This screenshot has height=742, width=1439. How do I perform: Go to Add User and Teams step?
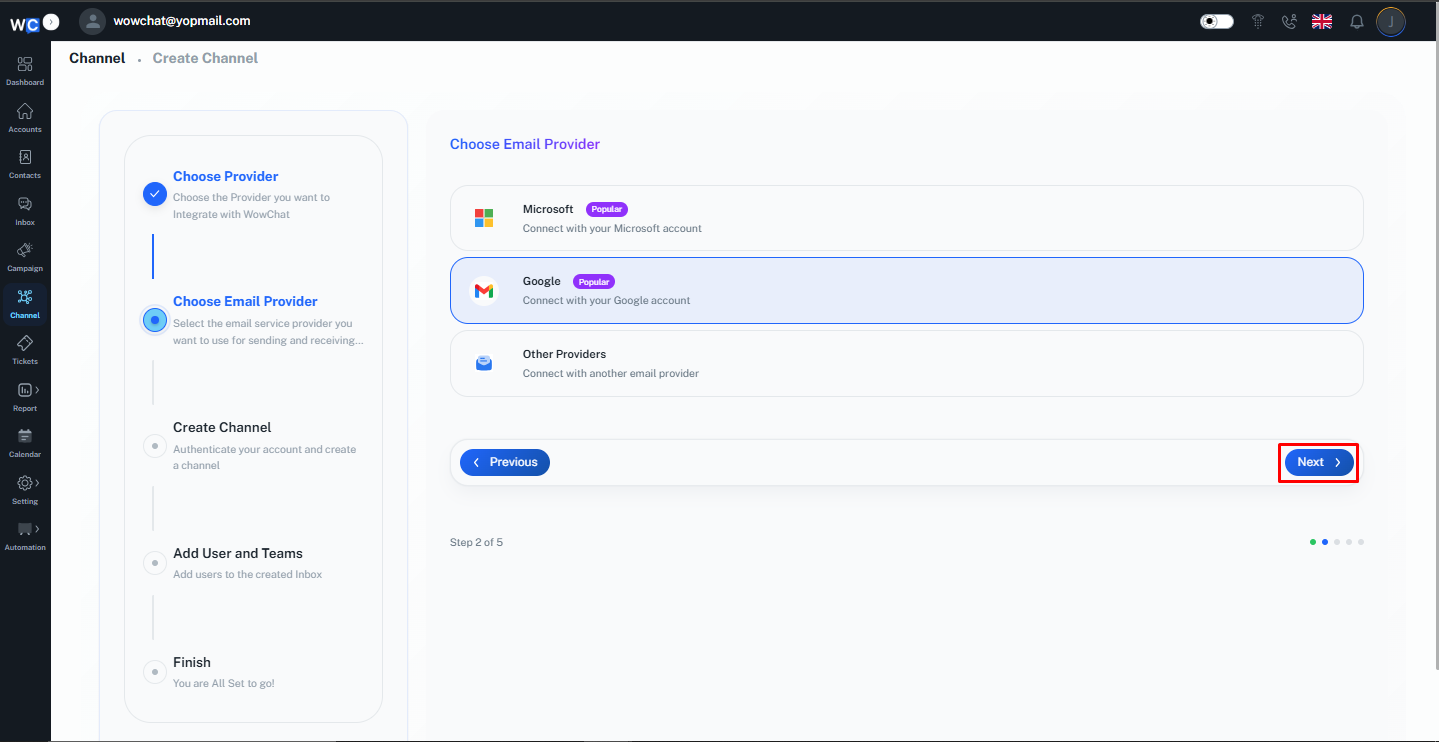[x=238, y=553]
